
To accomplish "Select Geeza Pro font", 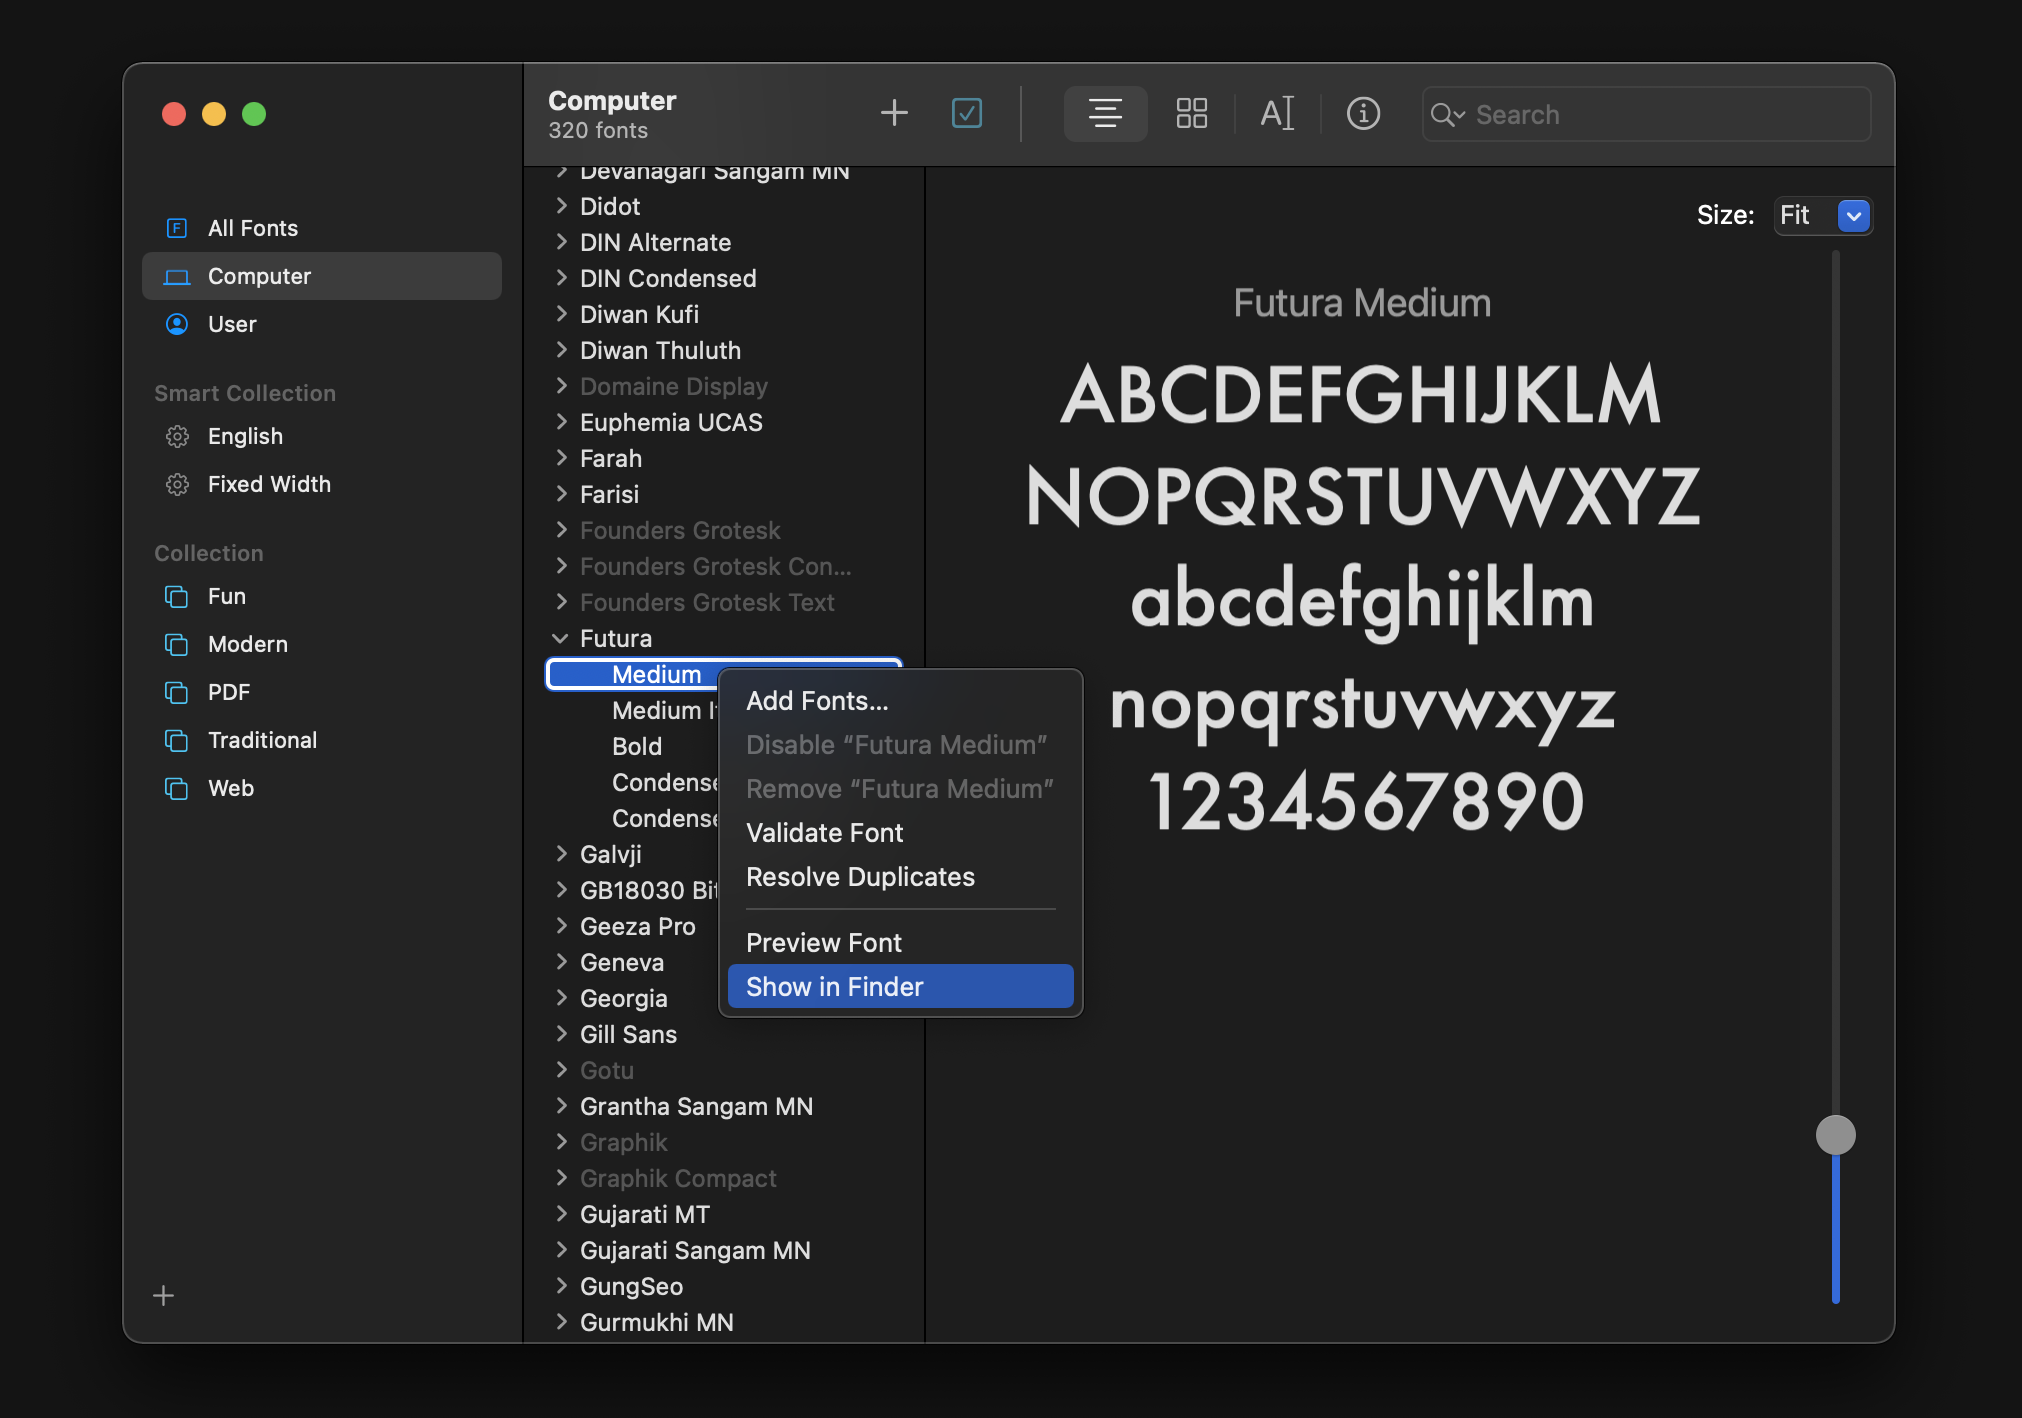I will click(x=637, y=926).
